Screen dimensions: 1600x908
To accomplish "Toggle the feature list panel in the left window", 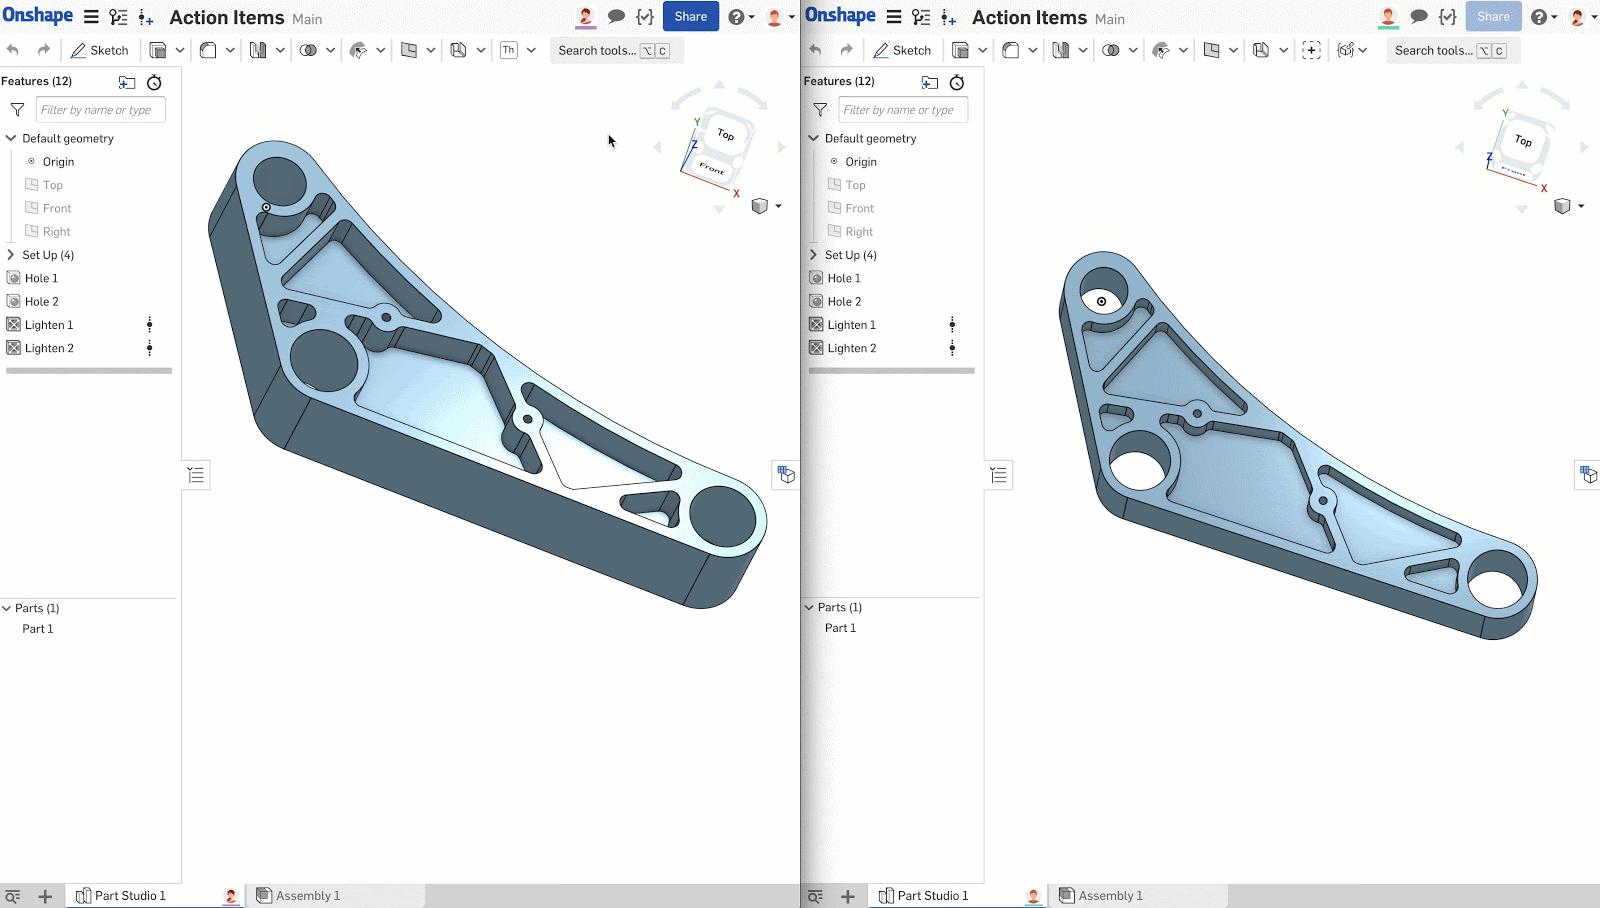I will pyautogui.click(x=196, y=475).
